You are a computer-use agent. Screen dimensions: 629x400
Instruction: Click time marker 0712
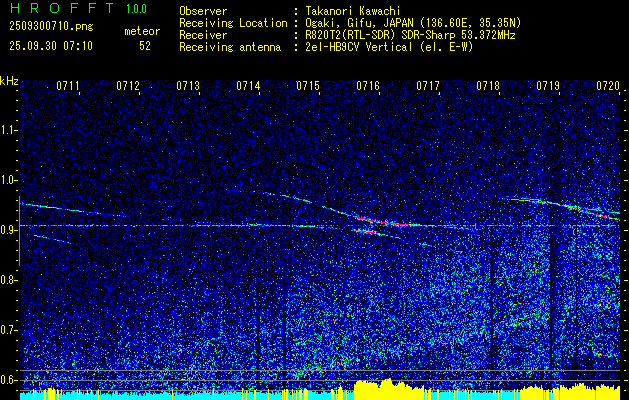pyautogui.click(x=128, y=86)
